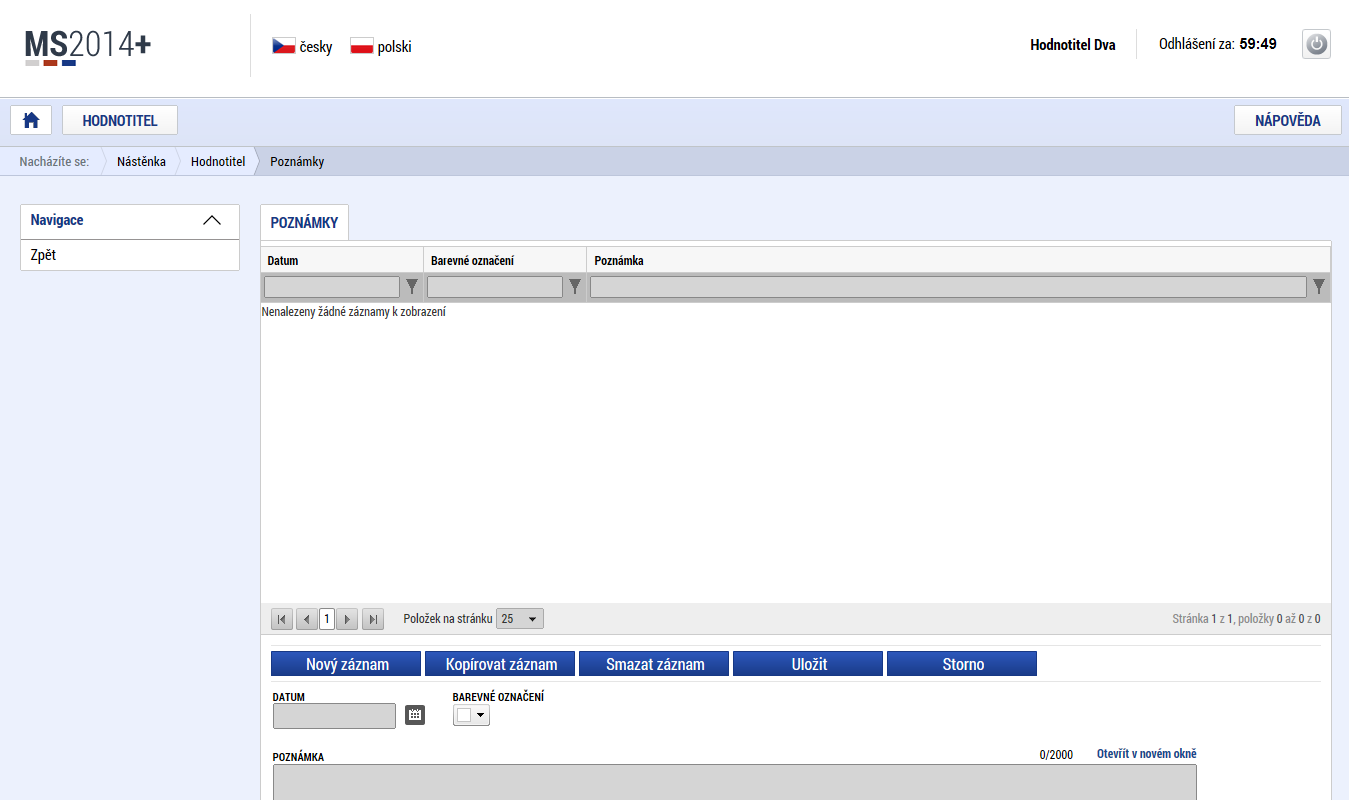Open the Položek na stránku dropdown
1349x800 pixels.
(x=520, y=619)
